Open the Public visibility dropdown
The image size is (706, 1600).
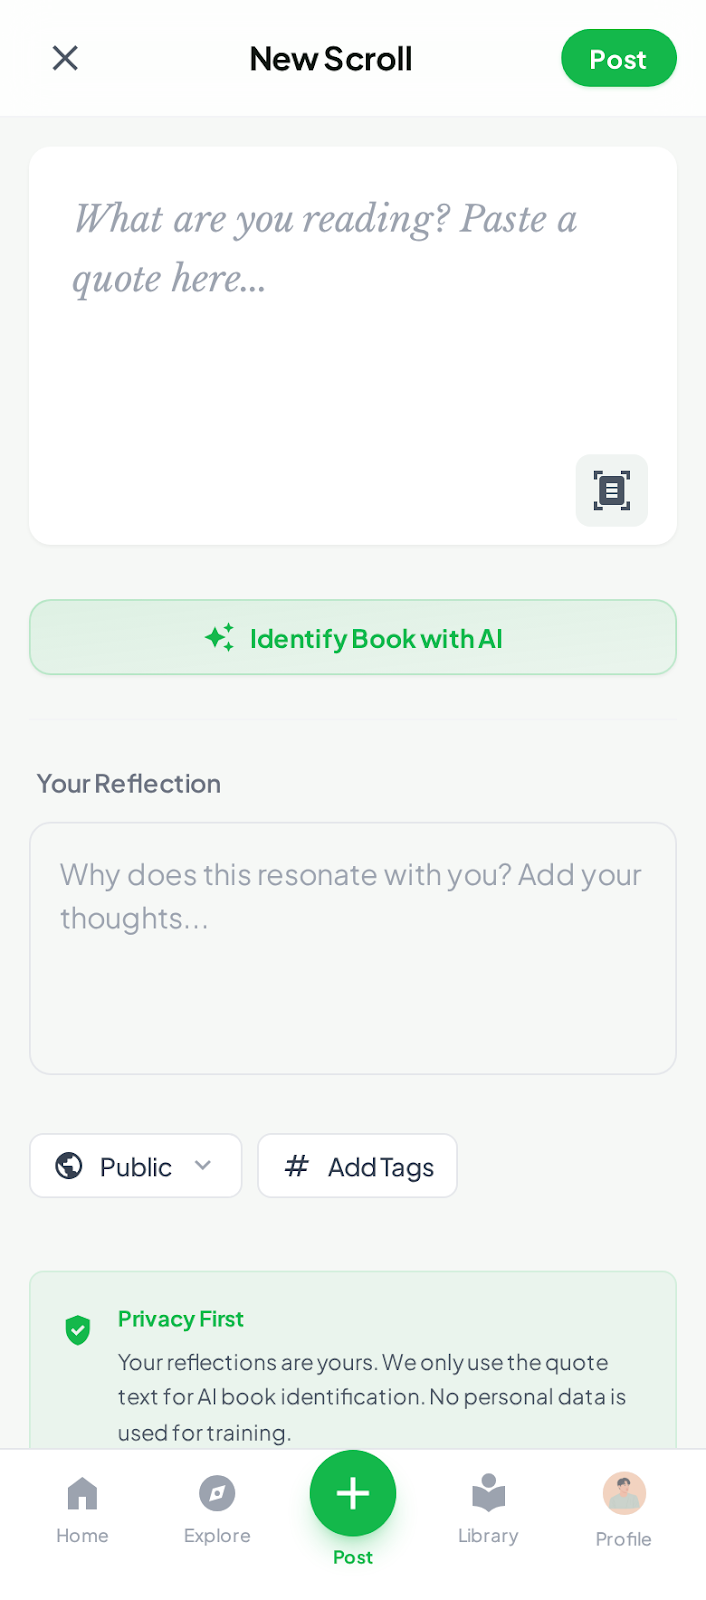tap(136, 1166)
